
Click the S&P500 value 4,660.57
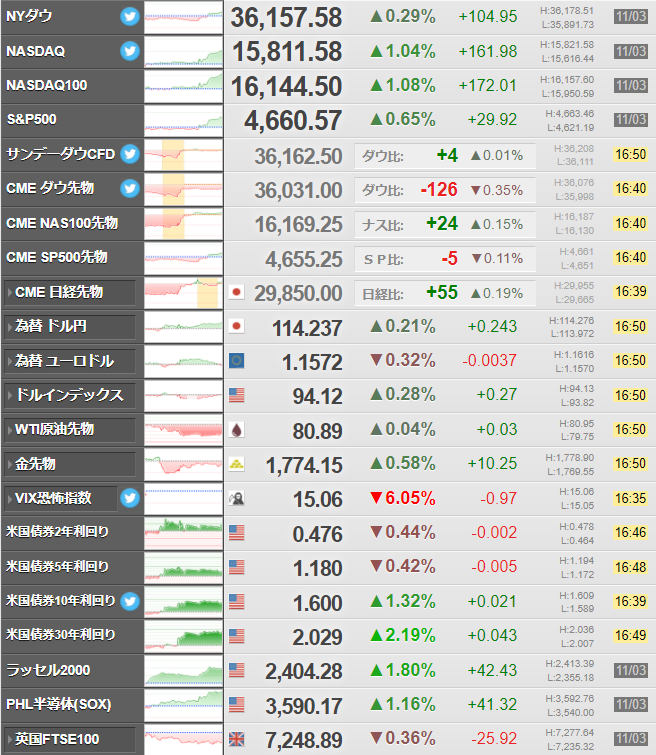pyautogui.click(x=293, y=120)
